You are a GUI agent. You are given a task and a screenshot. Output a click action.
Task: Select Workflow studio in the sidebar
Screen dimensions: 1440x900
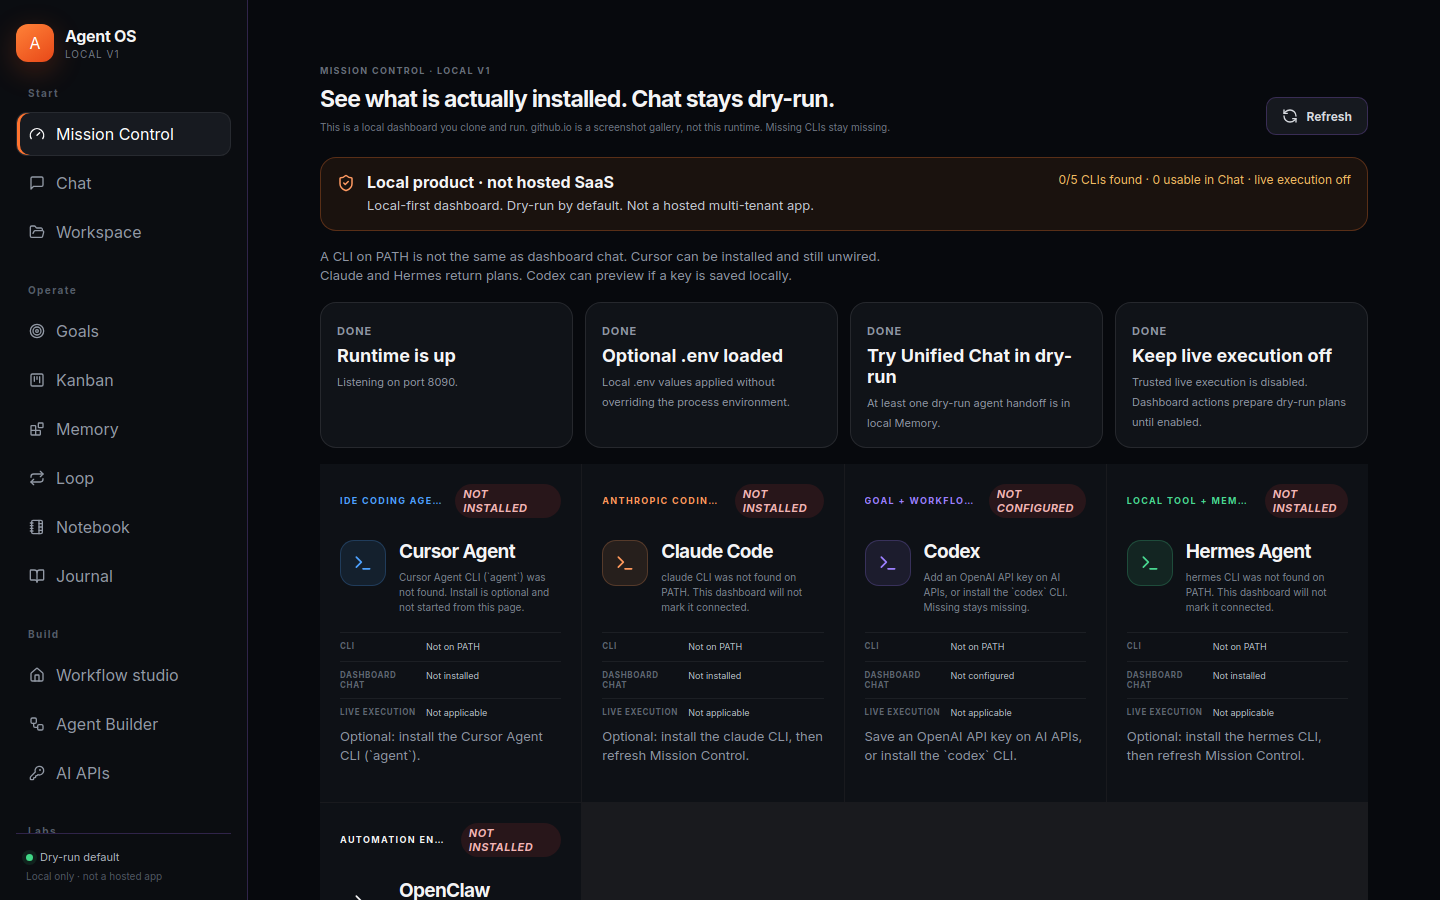tap(124, 675)
